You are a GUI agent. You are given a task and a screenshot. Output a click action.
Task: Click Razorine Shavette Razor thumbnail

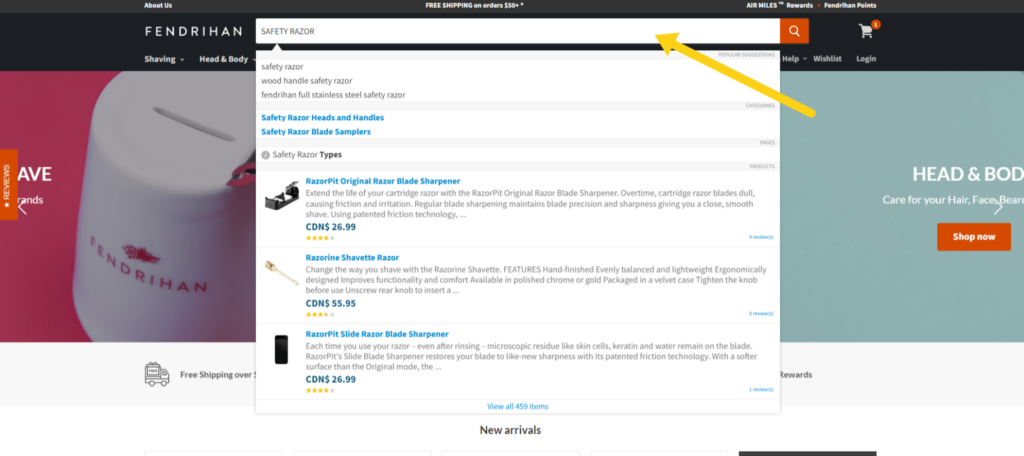coord(281,272)
